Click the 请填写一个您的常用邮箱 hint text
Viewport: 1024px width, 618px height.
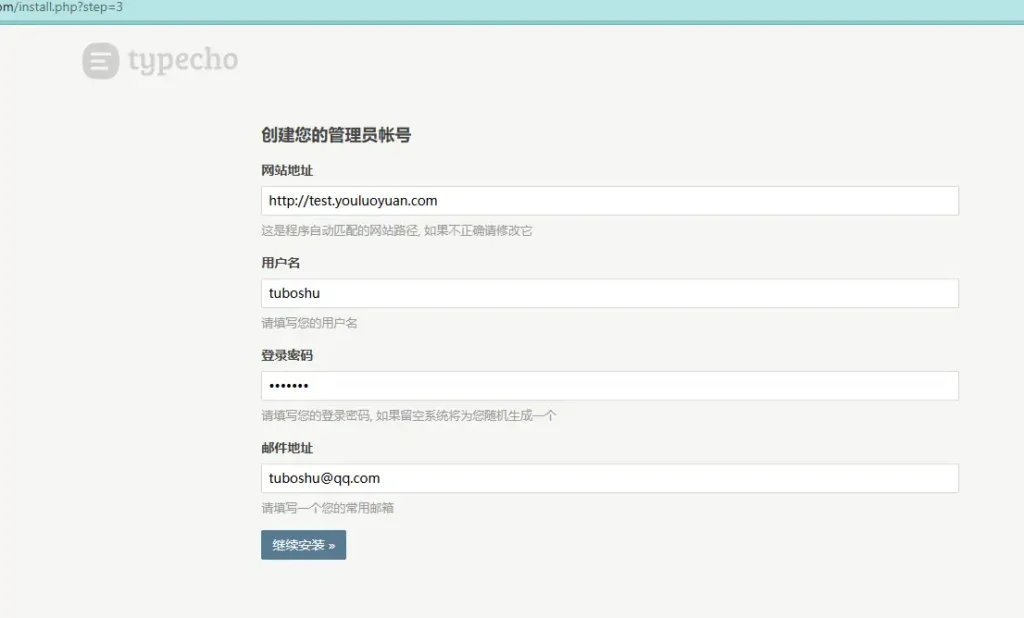tap(327, 508)
